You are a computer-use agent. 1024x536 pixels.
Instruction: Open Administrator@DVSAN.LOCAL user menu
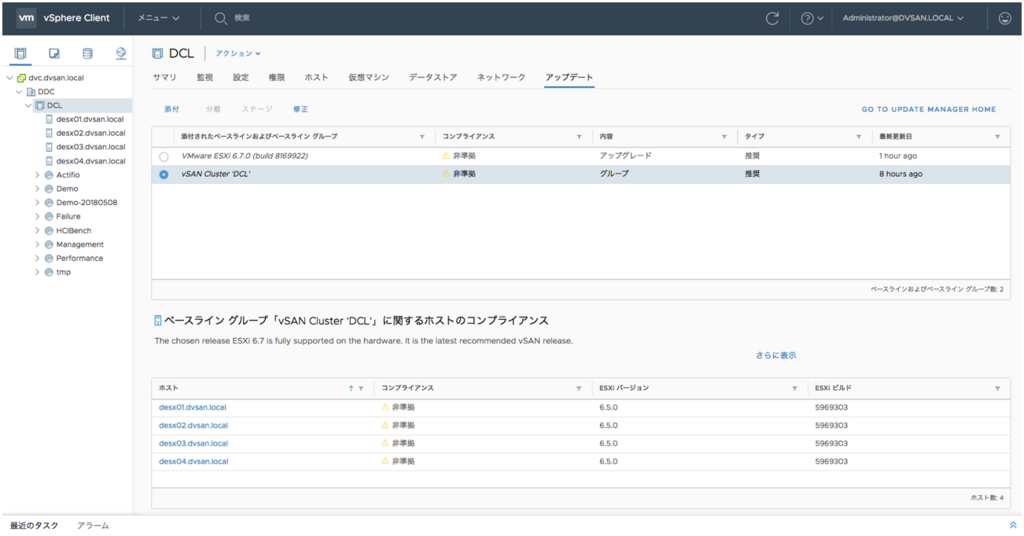click(903, 18)
